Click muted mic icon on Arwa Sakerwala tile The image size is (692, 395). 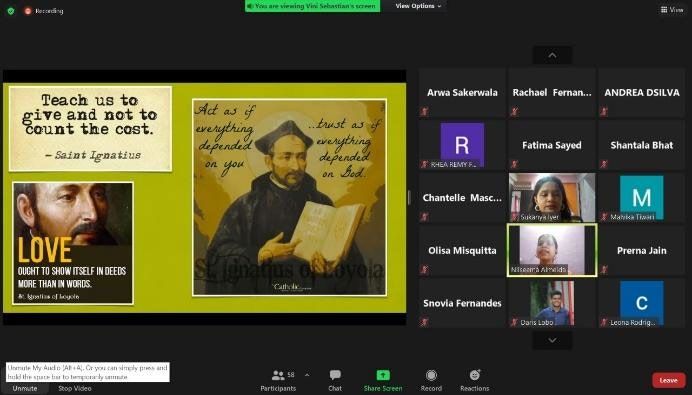point(425,111)
